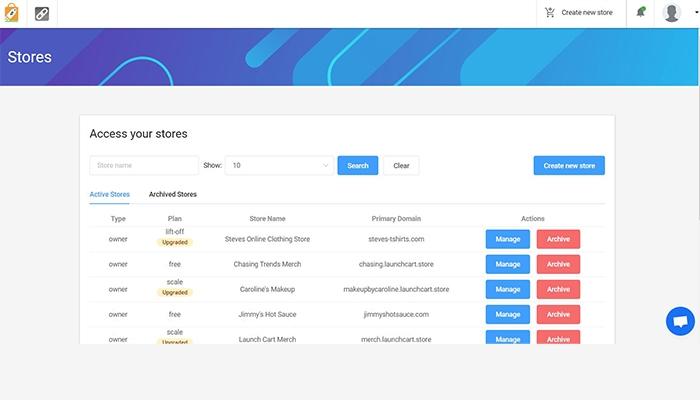Click the Chasing Trends Merch store name
This screenshot has height=400, width=700.
[267, 264]
